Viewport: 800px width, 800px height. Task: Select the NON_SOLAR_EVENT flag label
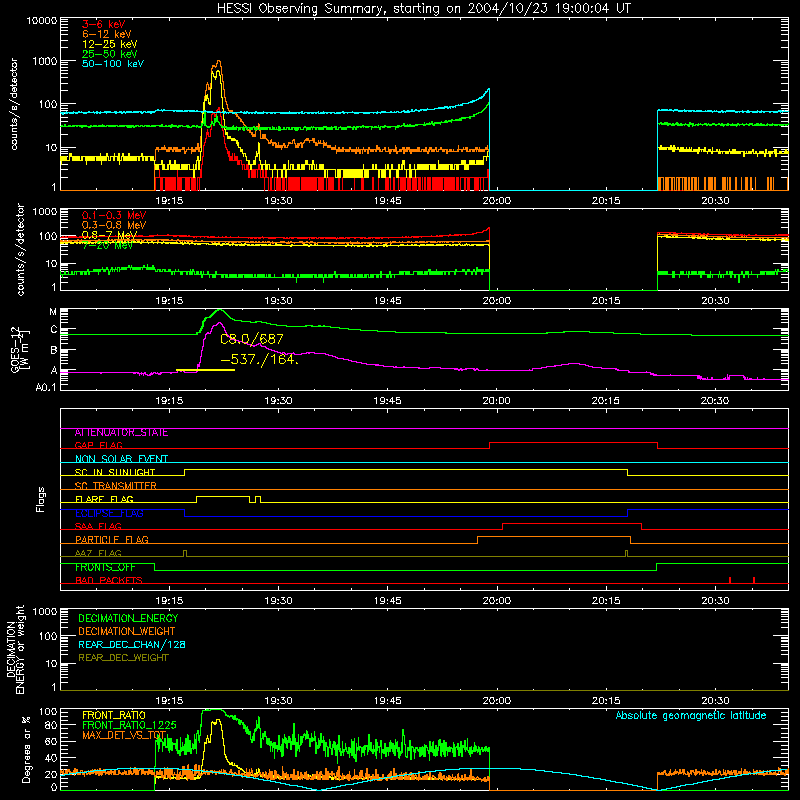(x=121, y=459)
